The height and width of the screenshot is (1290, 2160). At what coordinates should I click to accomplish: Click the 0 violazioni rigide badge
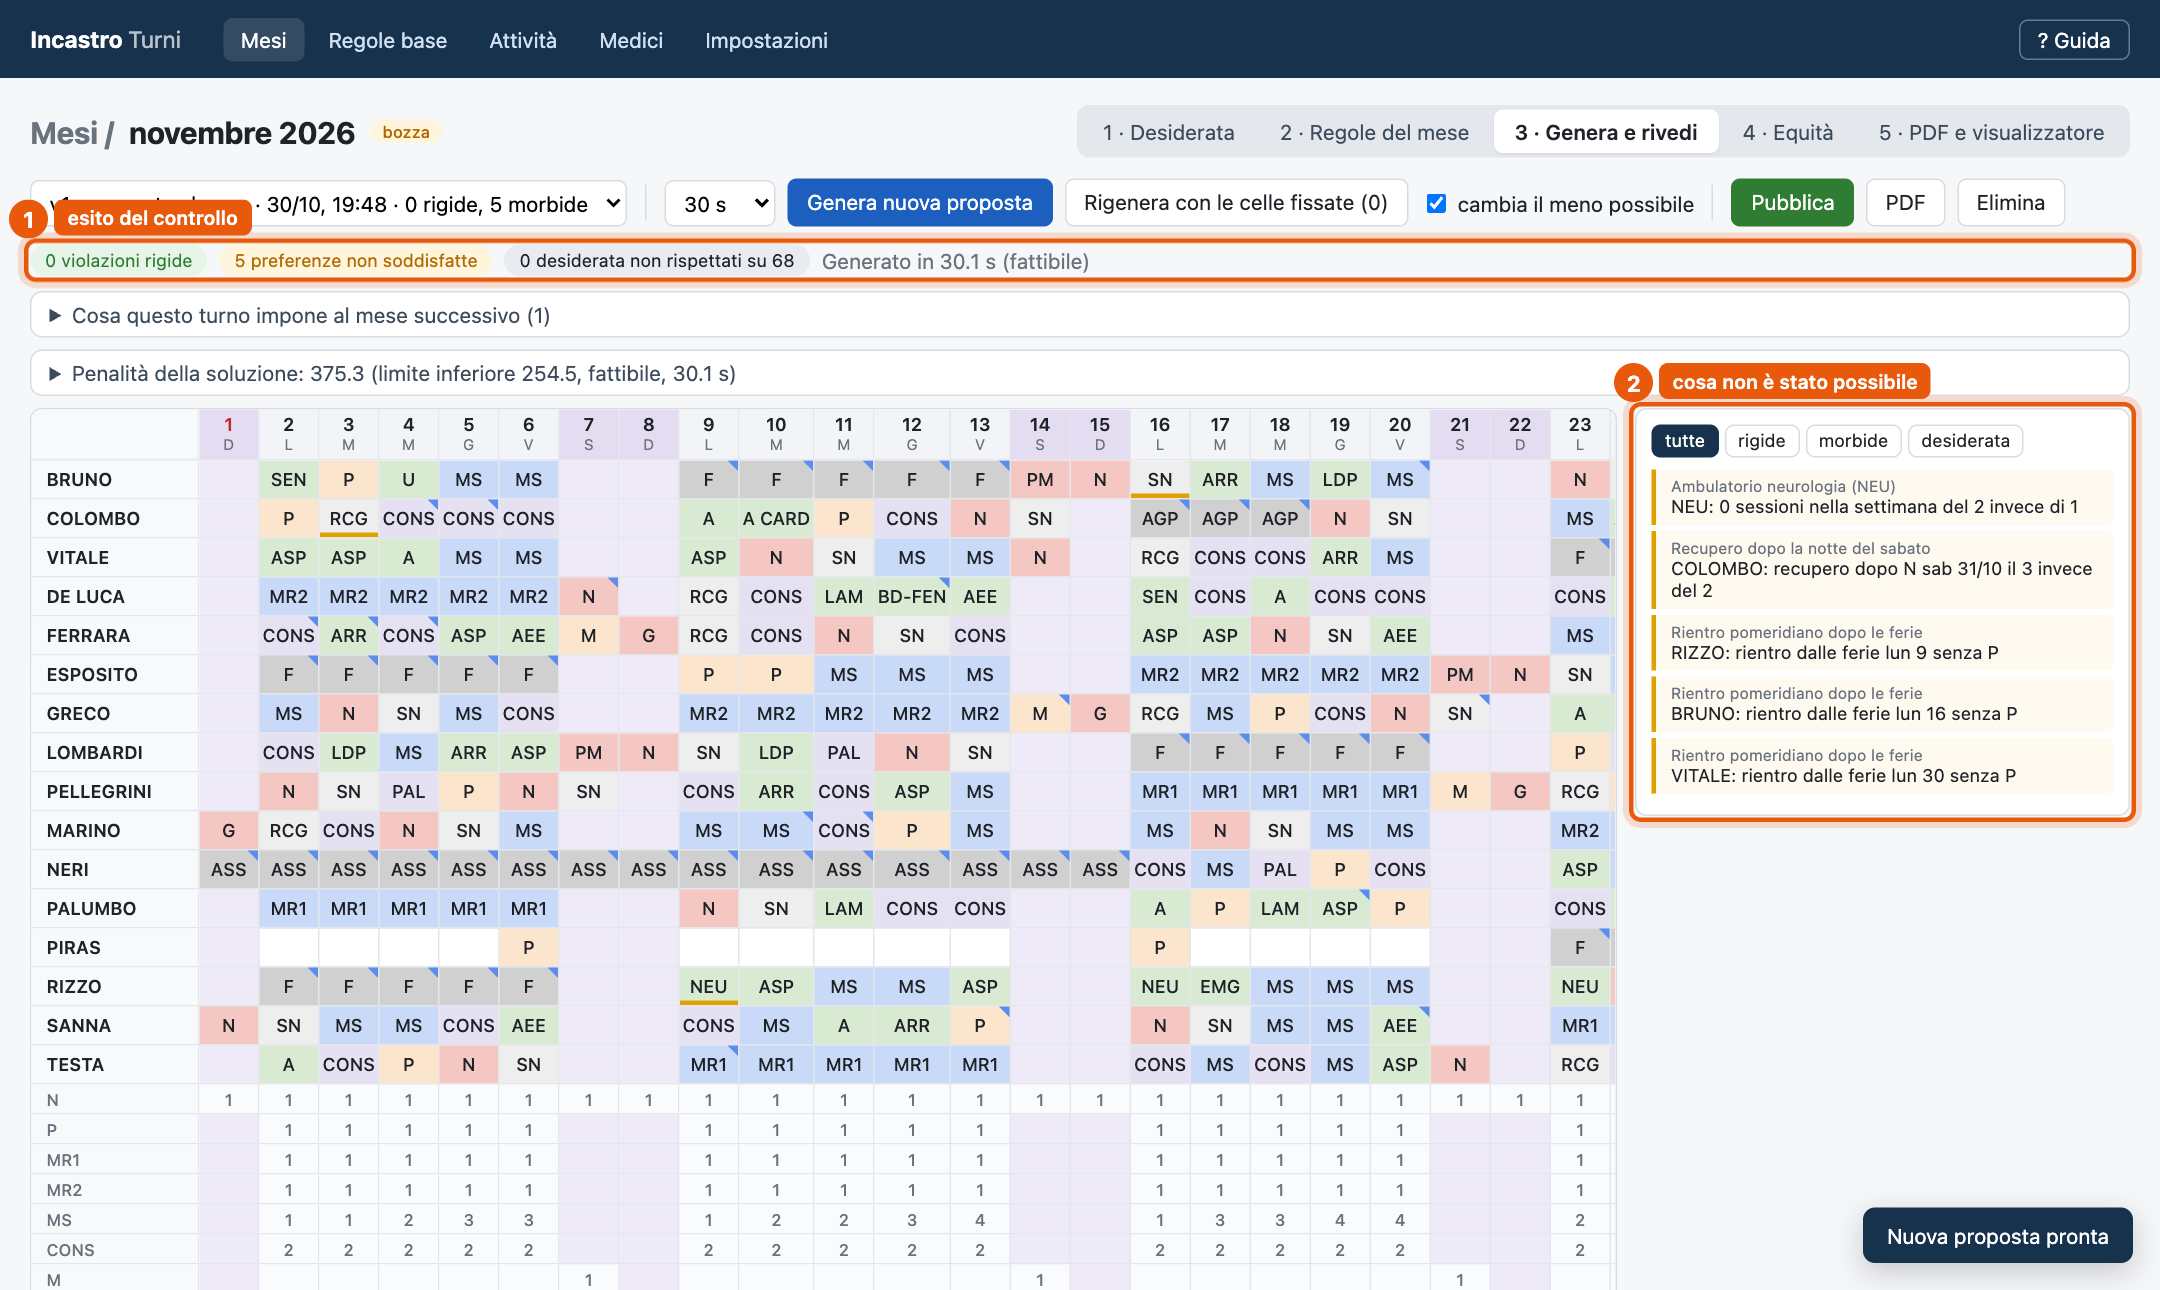[x=118, y=261]
